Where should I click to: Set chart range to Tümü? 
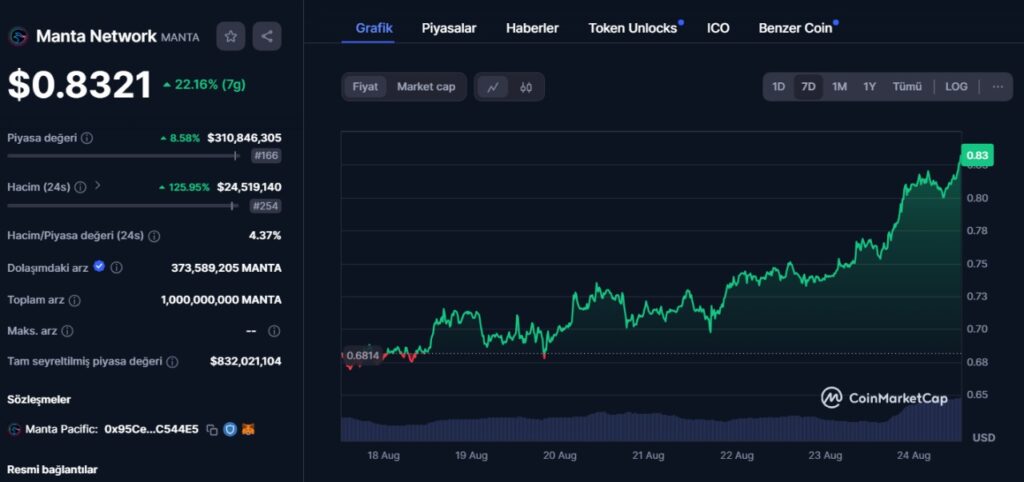point(907,87)
